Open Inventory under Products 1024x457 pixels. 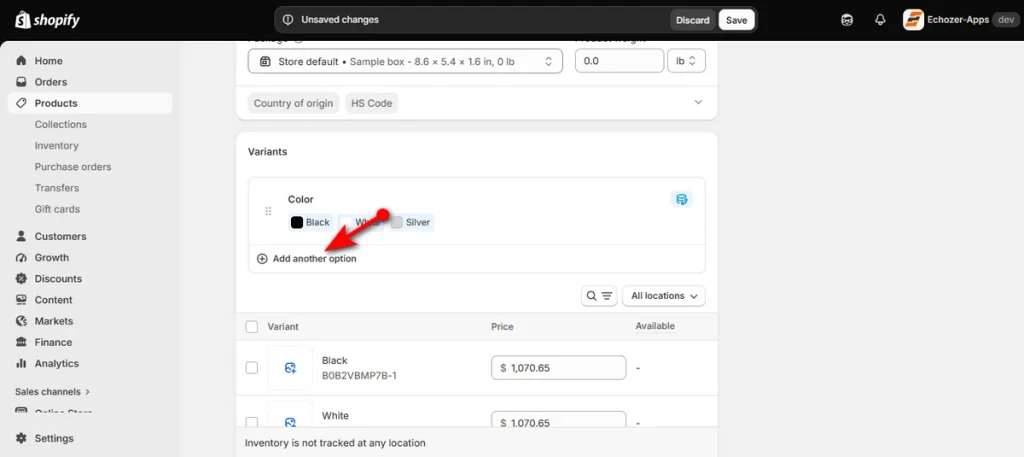pyautogui.click(x=57, y=146)
